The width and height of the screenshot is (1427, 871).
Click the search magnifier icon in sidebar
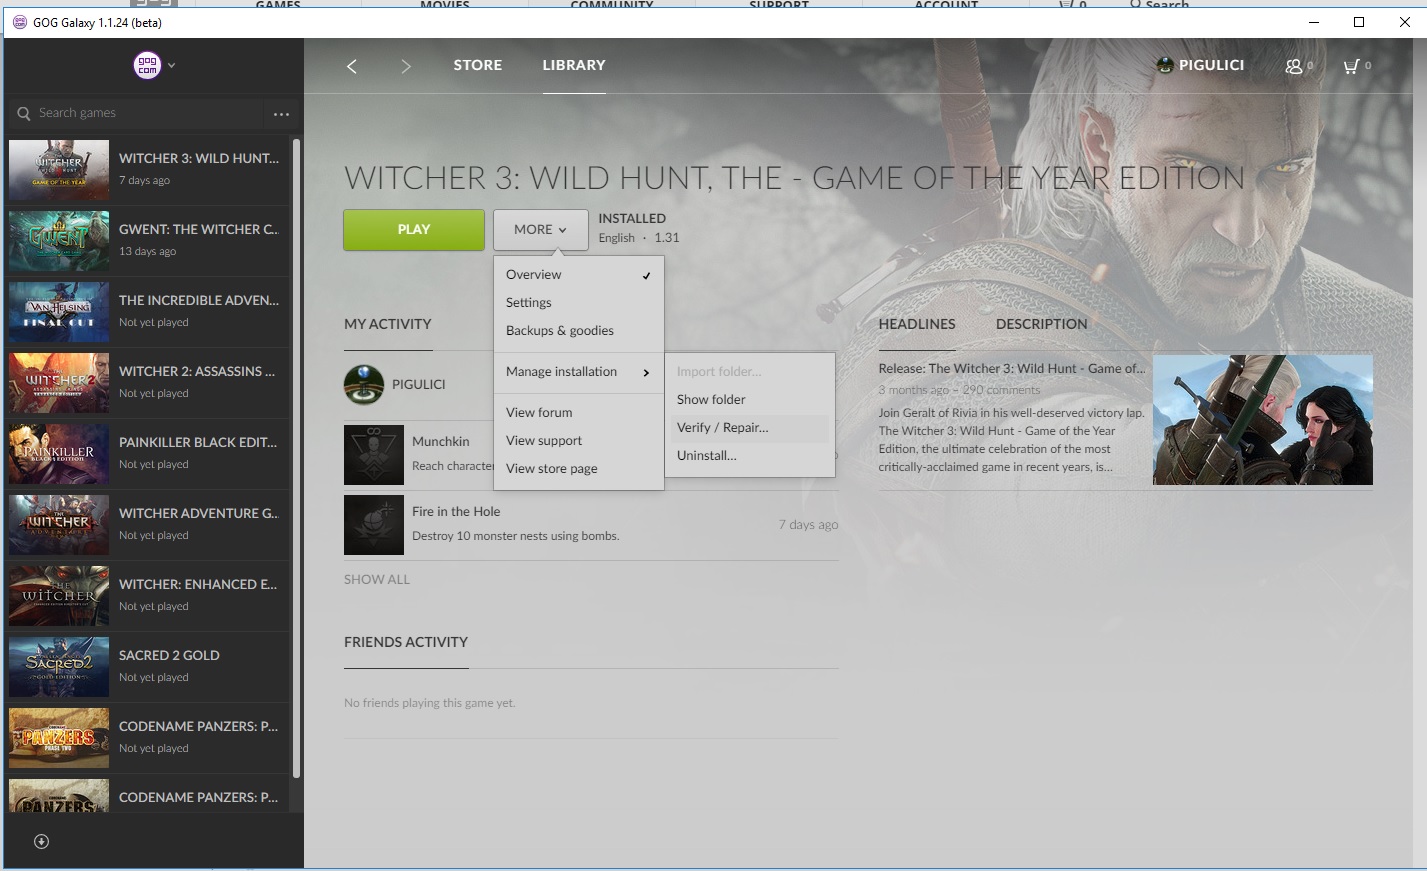pos(24,113)
